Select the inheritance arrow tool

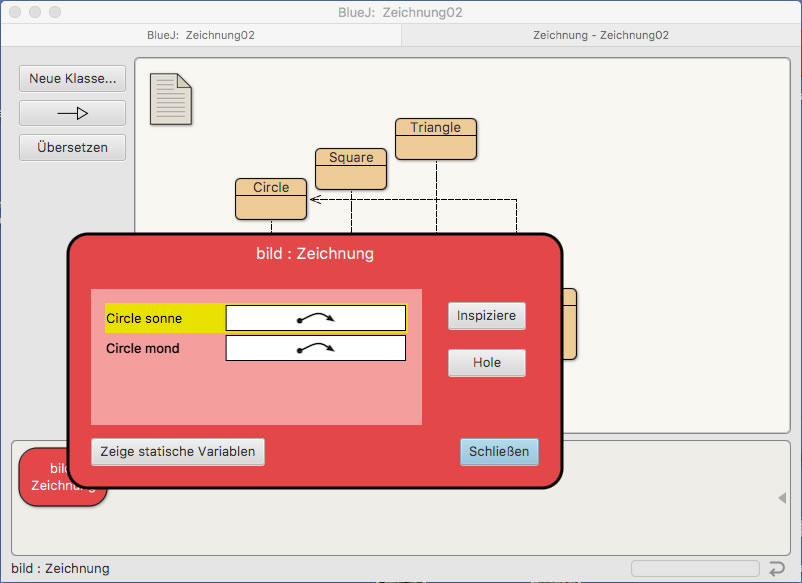point(72,113)
